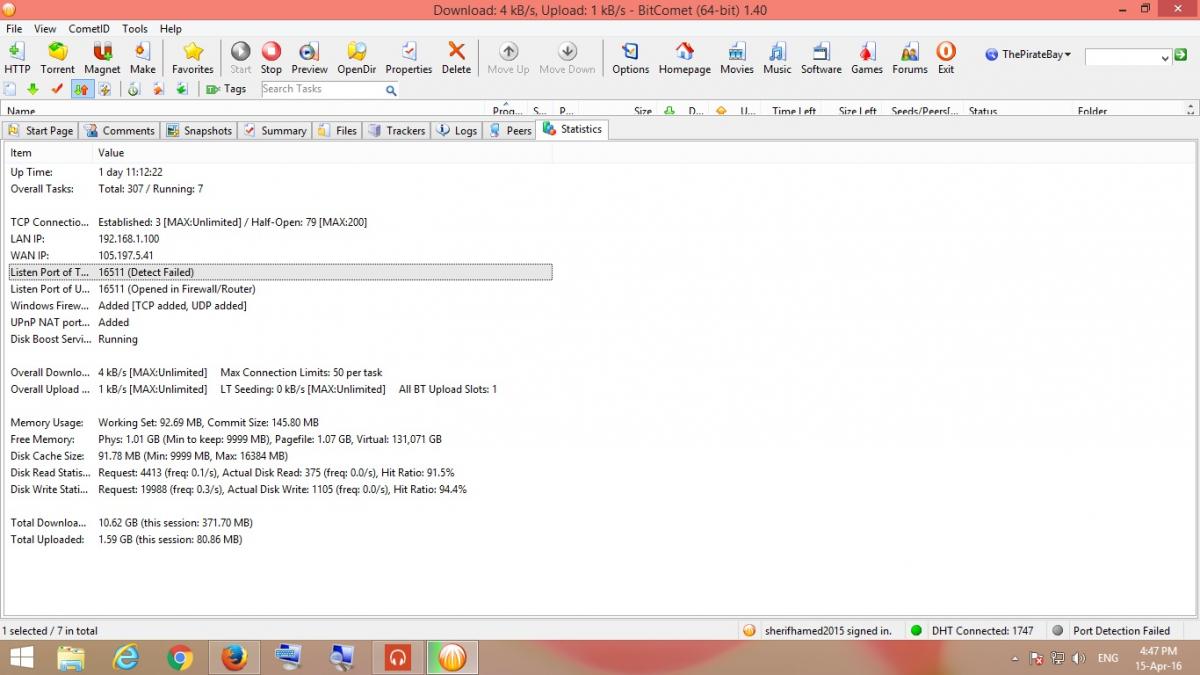The width and height of the screenshot is (1200, 675).
Task: Open the Favorites panel
Action: pyautogui.click(x=193, y=58)
